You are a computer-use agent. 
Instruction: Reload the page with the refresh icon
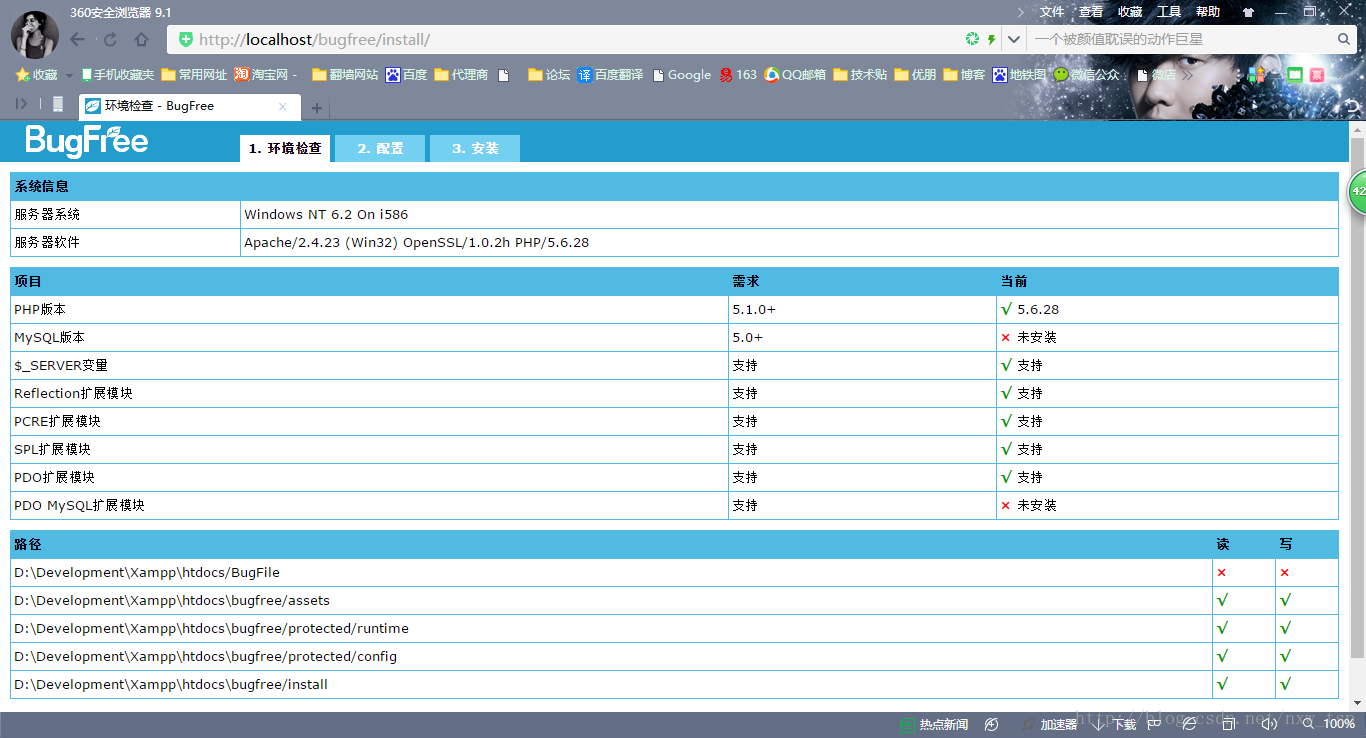pos(110,40)
